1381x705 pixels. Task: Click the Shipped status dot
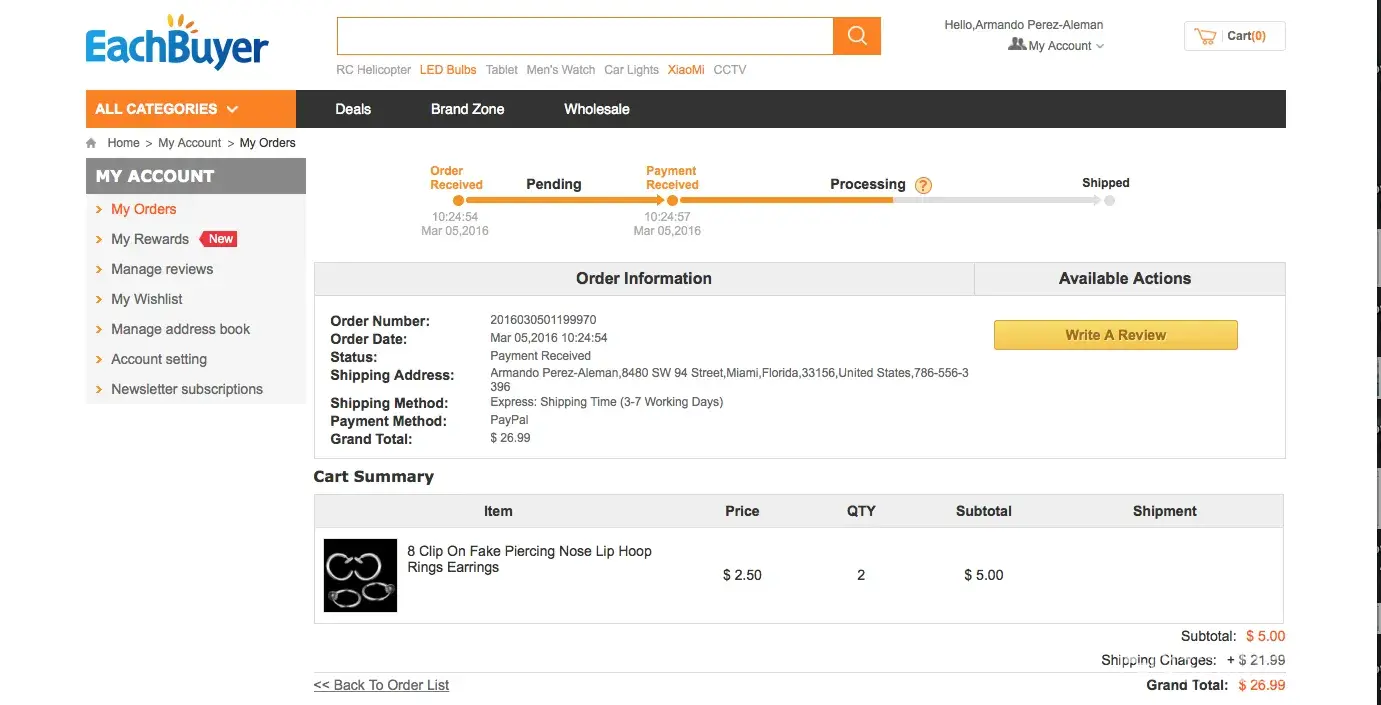click(1109, 201)
